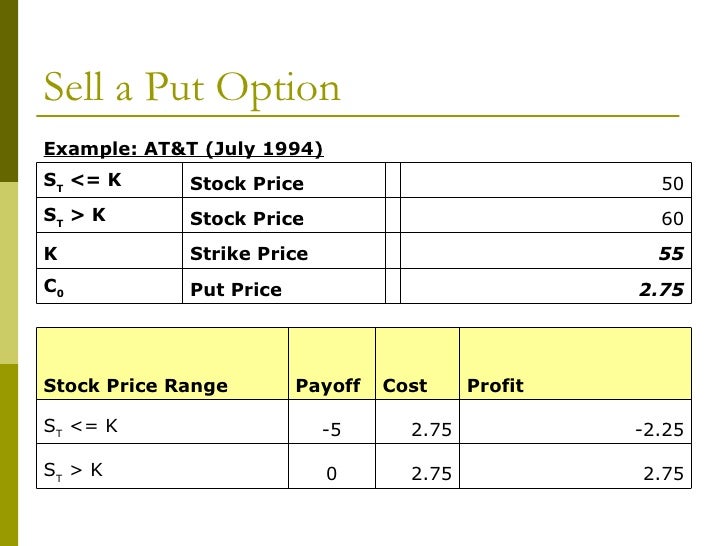This screenshot has height=546, width=728.
Task: Click the bottom row Profit 2.75 cell
Action: pyautogui.click(x=664, y=474)
